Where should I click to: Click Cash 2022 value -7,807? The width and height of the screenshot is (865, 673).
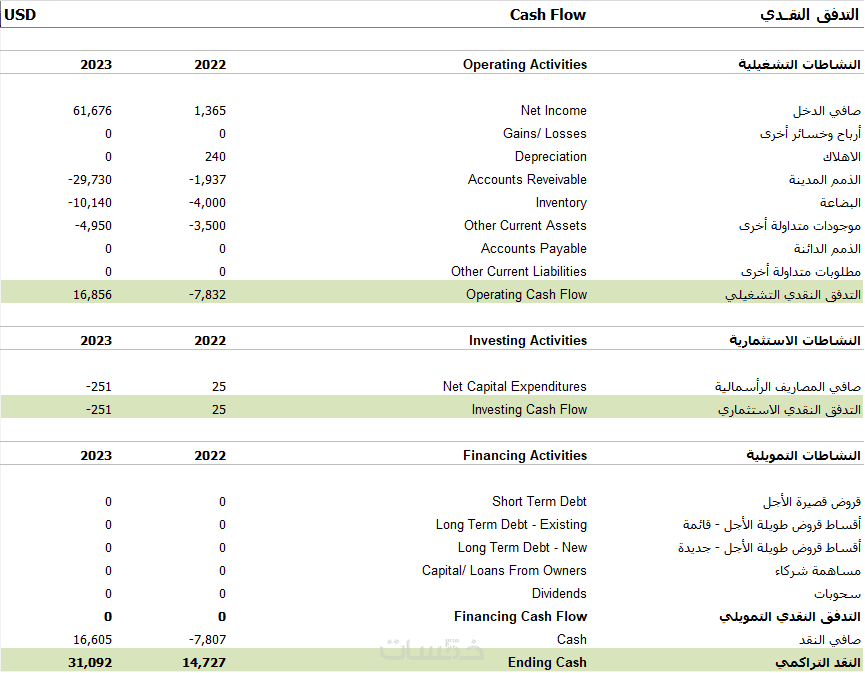point(207,640)
